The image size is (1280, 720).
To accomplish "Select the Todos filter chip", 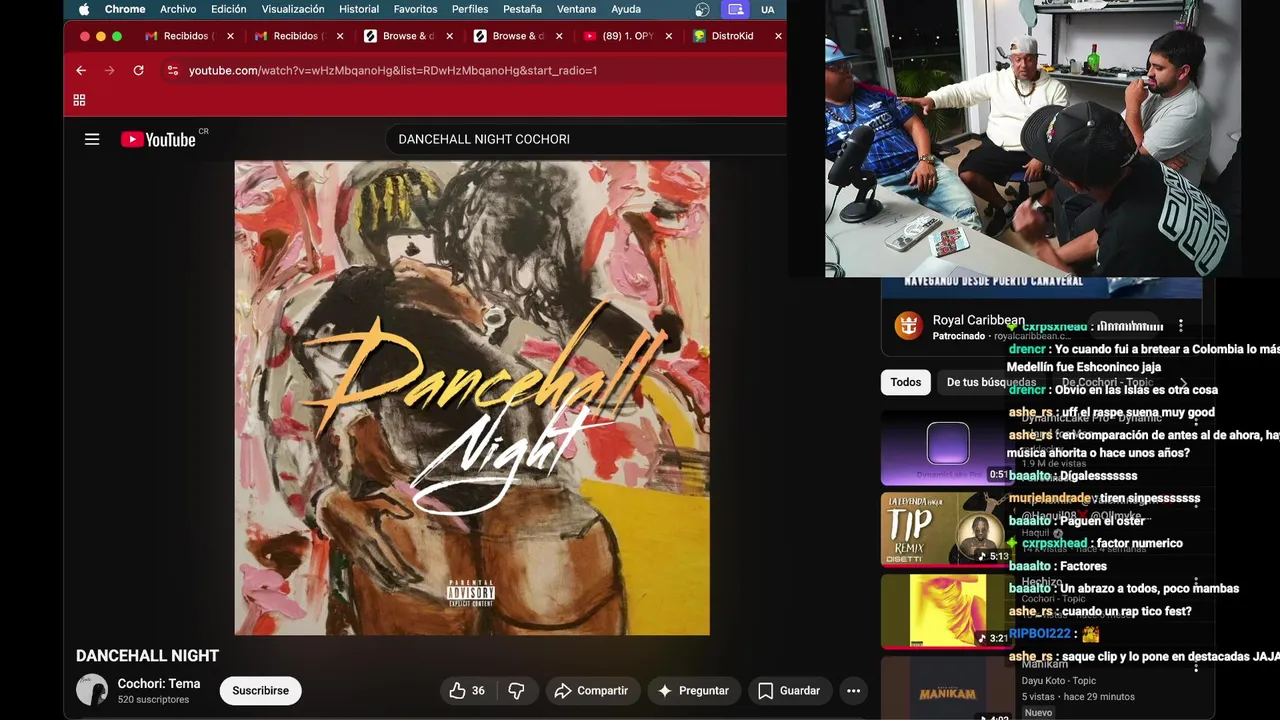I will [x=905, y=382].
